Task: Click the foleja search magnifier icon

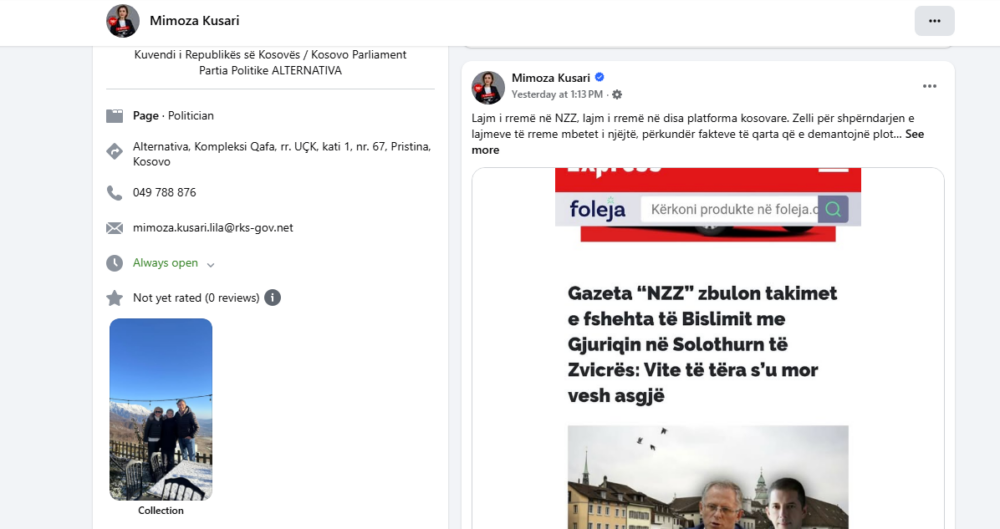Action: [833, 209]
